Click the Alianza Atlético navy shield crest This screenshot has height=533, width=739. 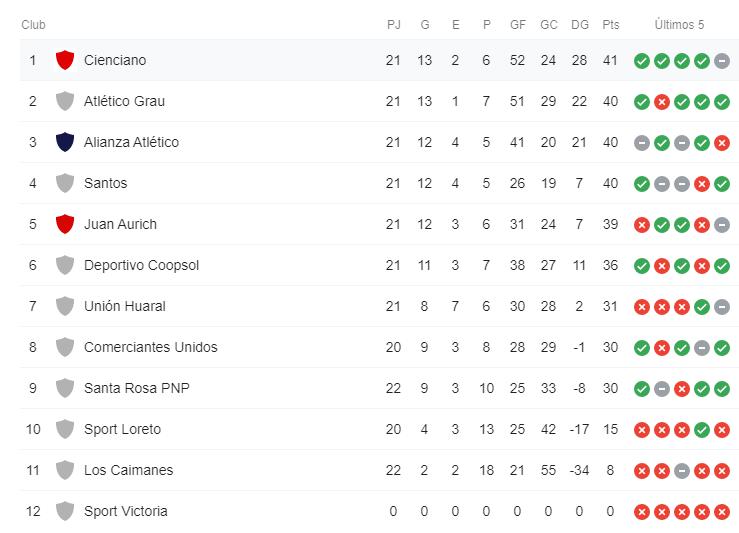65,142
